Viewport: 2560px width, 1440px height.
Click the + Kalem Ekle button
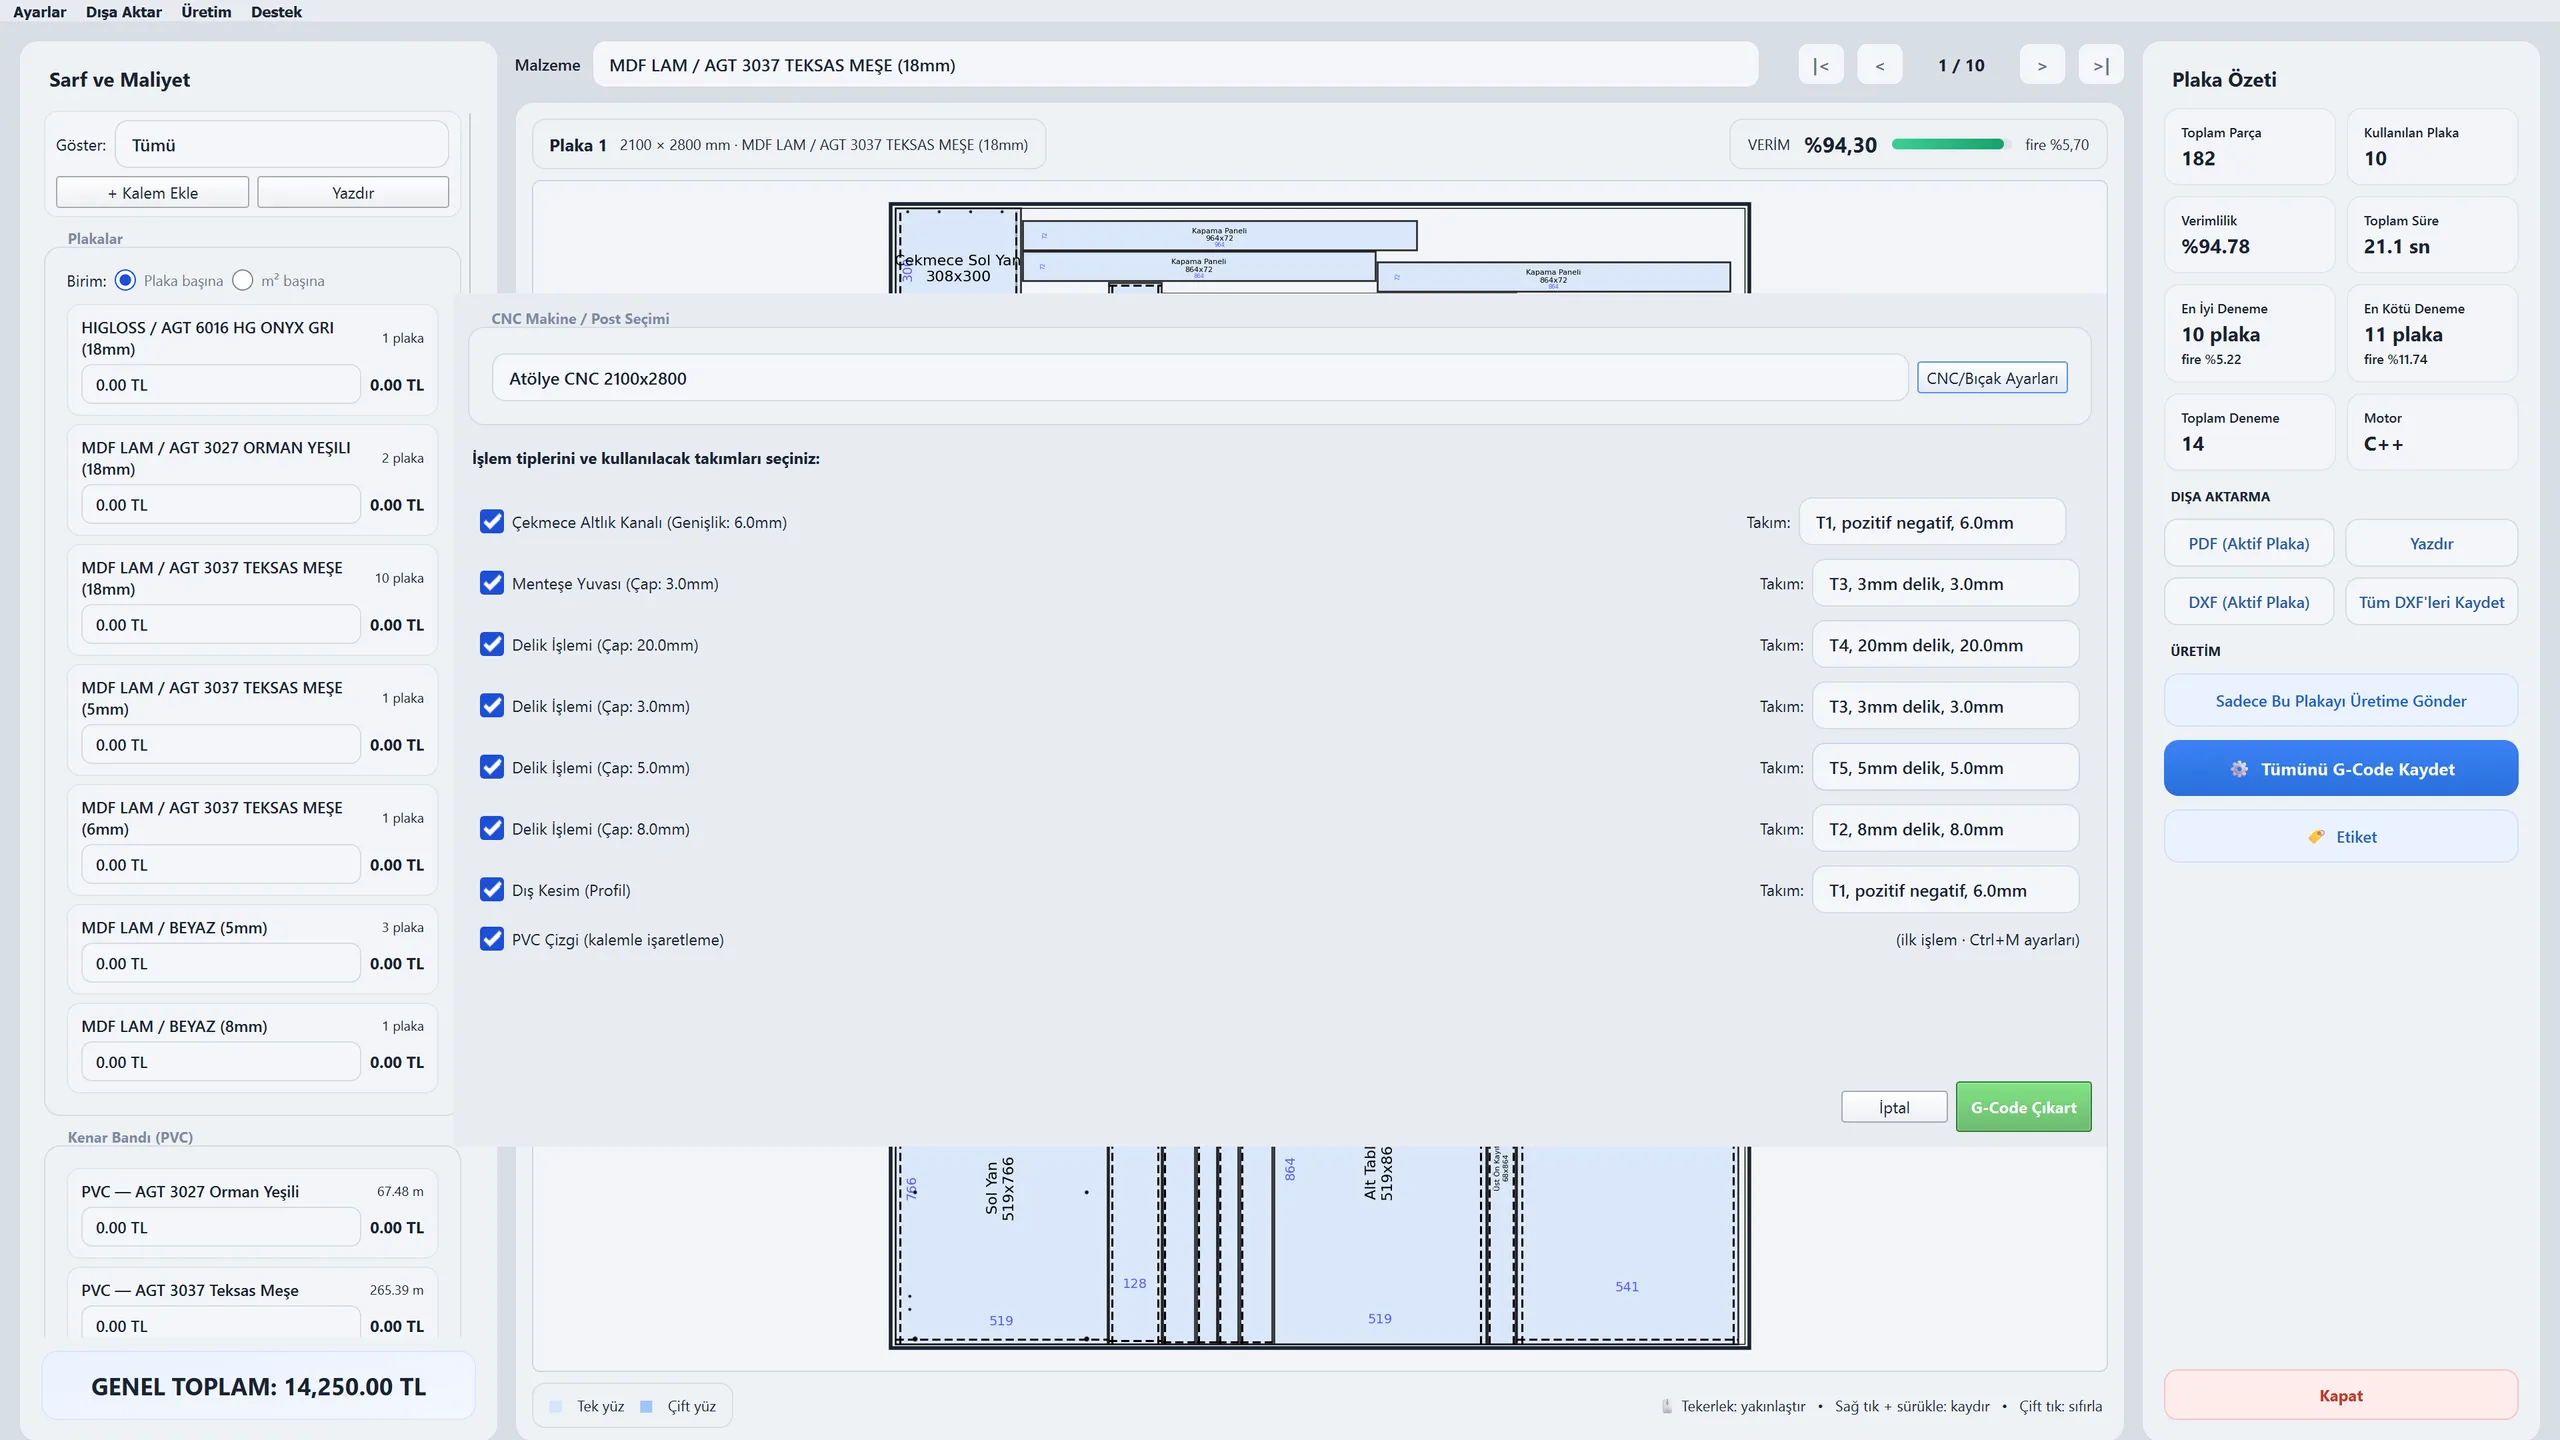click(x=152, y=193)
